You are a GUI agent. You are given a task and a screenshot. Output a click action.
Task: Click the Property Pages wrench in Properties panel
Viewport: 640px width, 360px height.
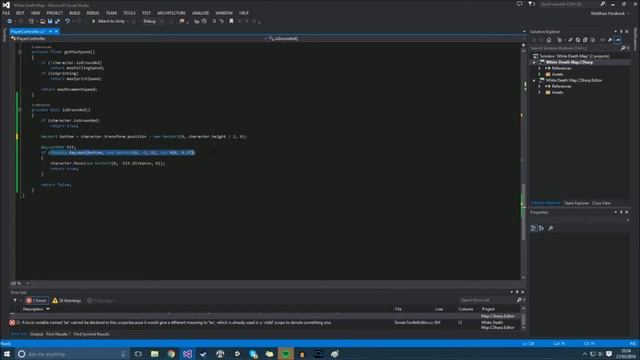click(x=551, y=228)
